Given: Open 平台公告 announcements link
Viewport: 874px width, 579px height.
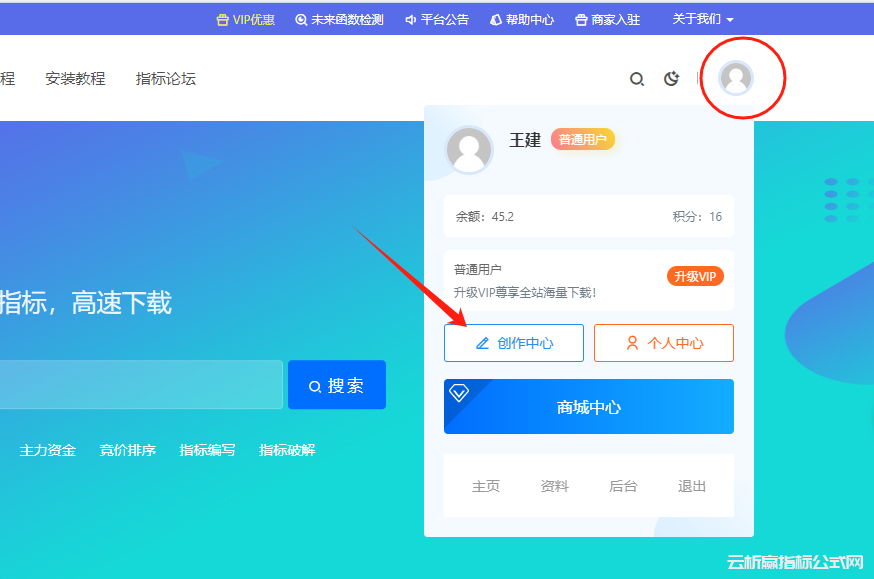Looking at the screenshot, I should click(x=436, y=20).
